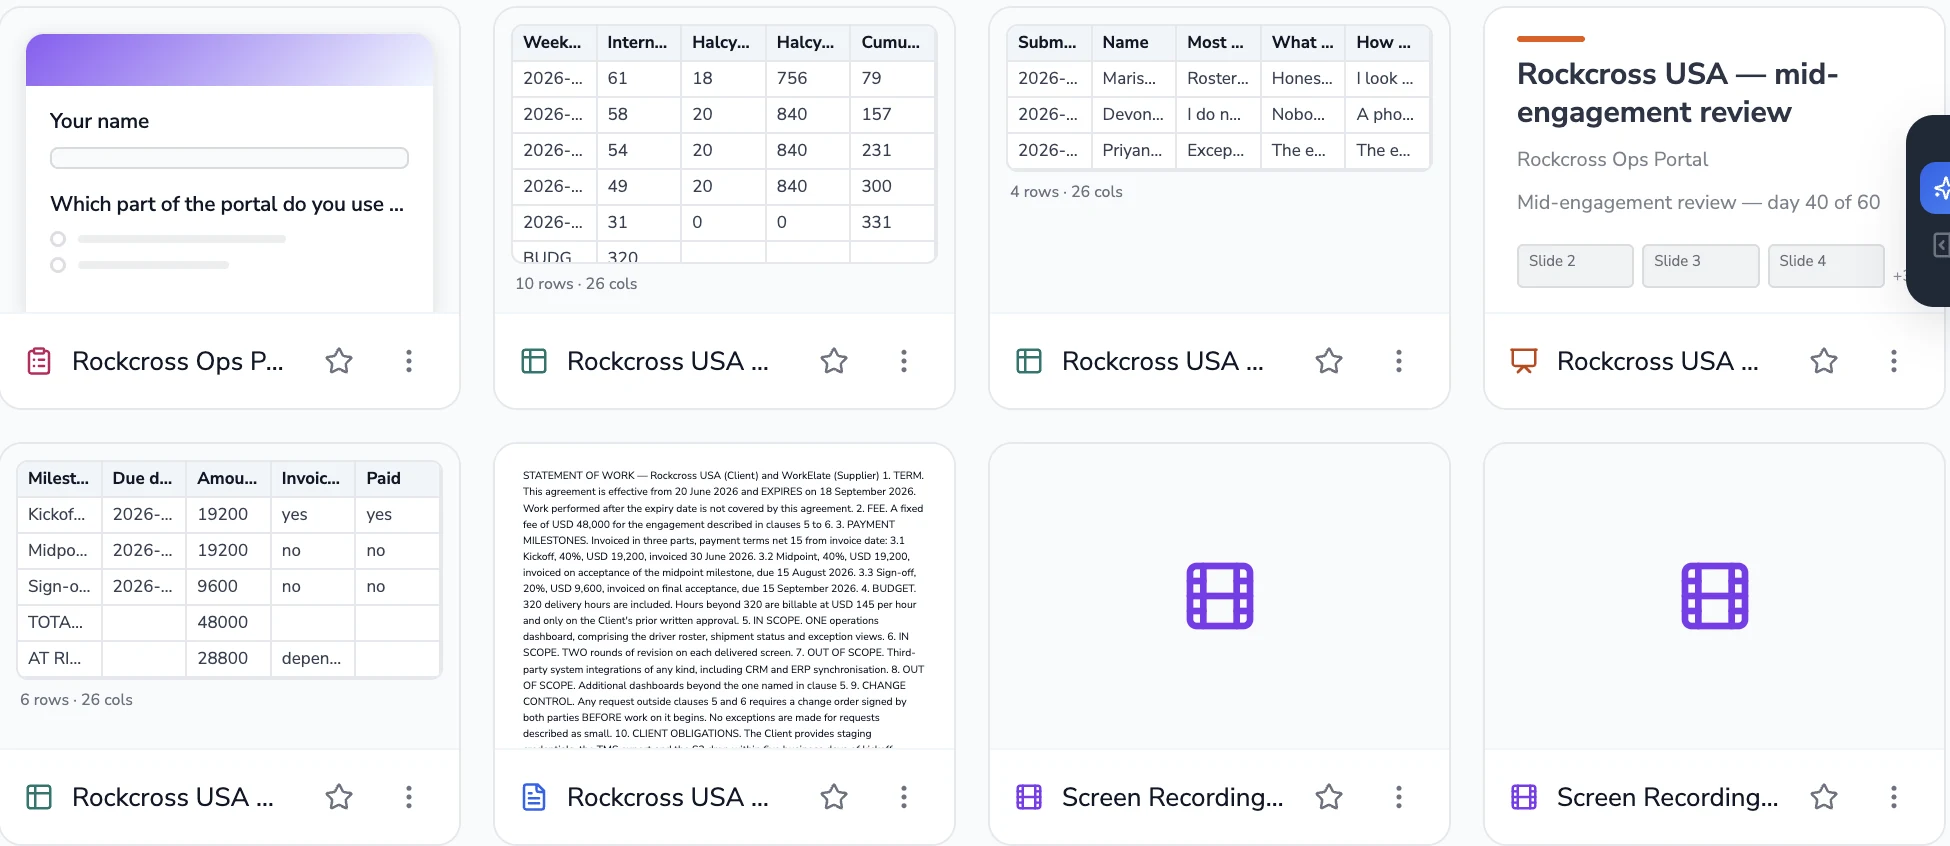Click the cell with value 157
Viewport: 1950px width, 846px height.
(892, 114)
